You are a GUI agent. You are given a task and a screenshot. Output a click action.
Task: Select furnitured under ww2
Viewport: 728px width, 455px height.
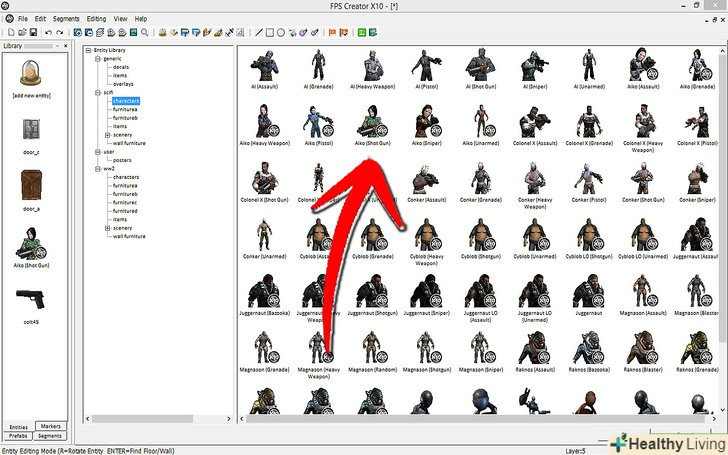tap(125, 211)
